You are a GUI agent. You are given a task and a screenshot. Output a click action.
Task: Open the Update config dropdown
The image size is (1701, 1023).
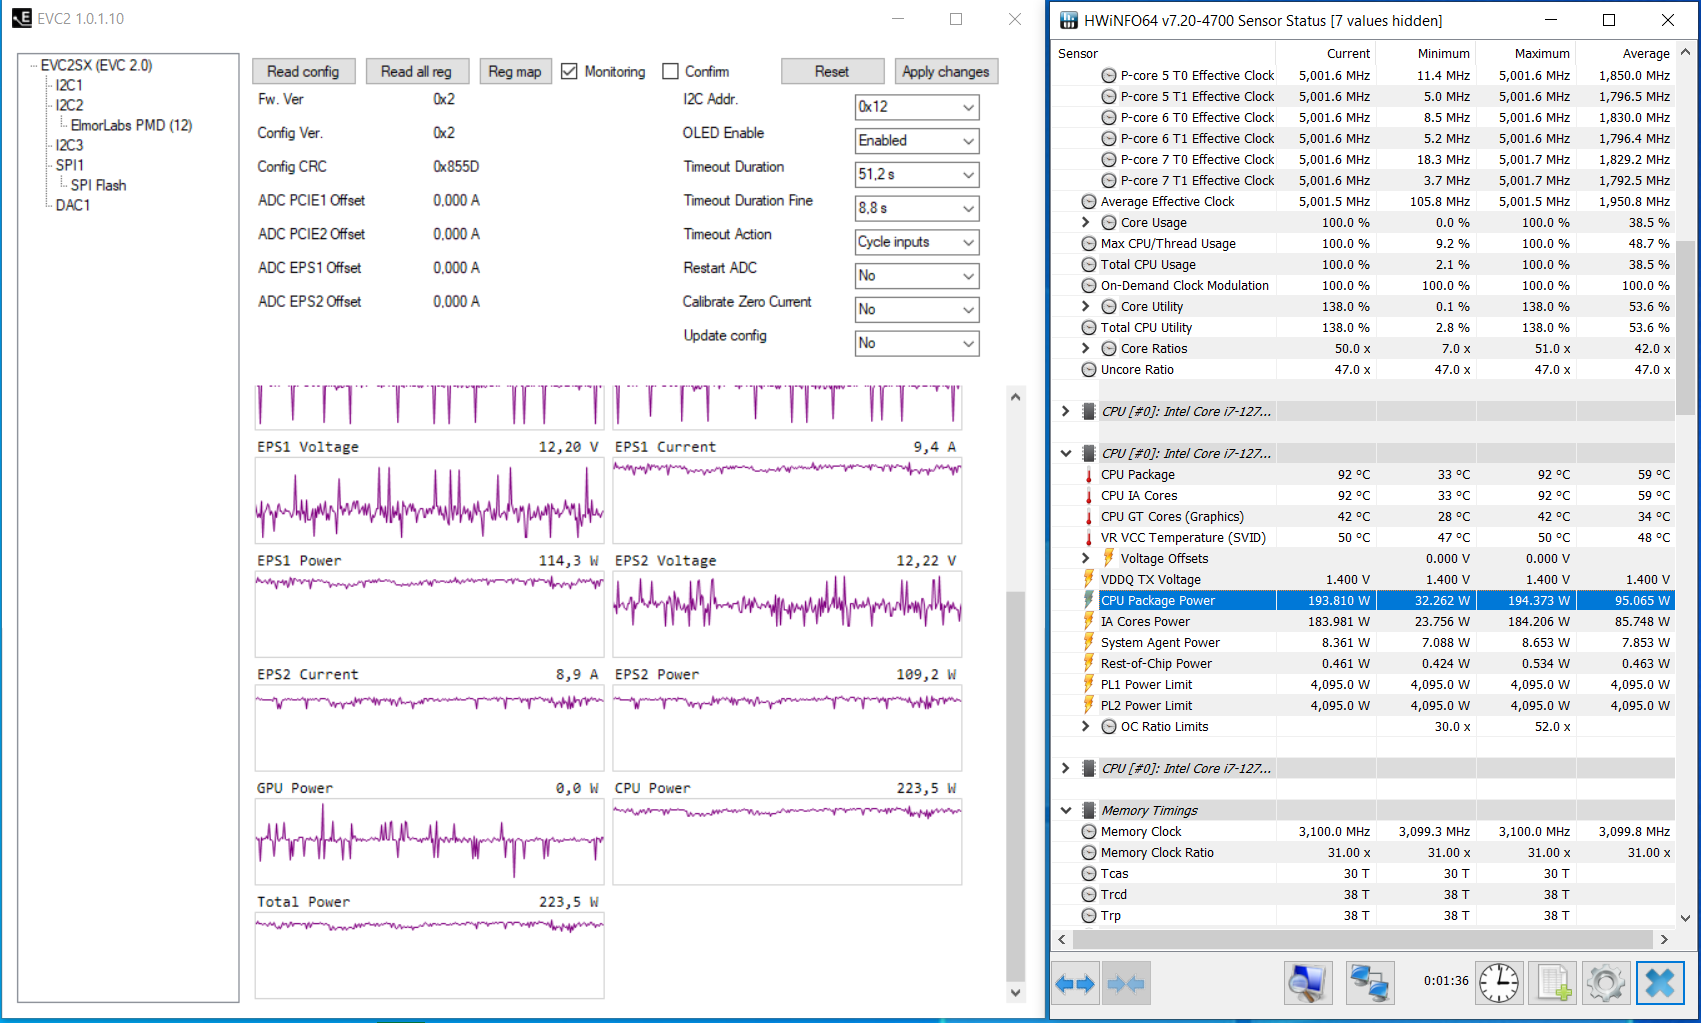[917, 343]
